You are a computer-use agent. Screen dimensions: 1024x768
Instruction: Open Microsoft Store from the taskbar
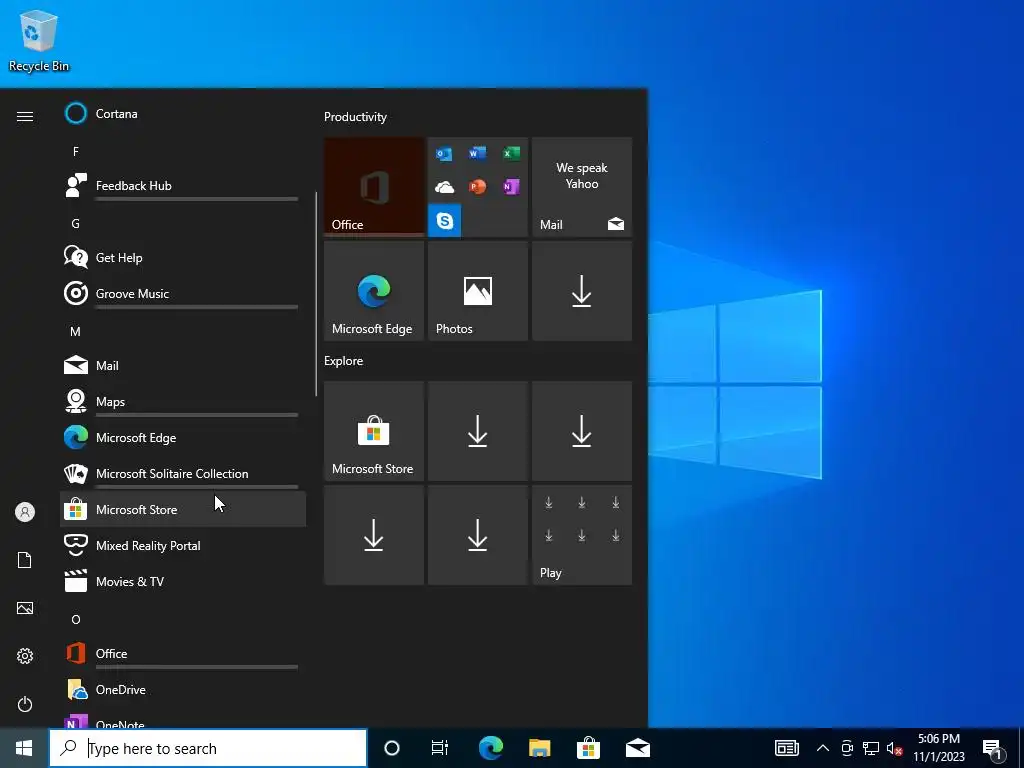588,748
